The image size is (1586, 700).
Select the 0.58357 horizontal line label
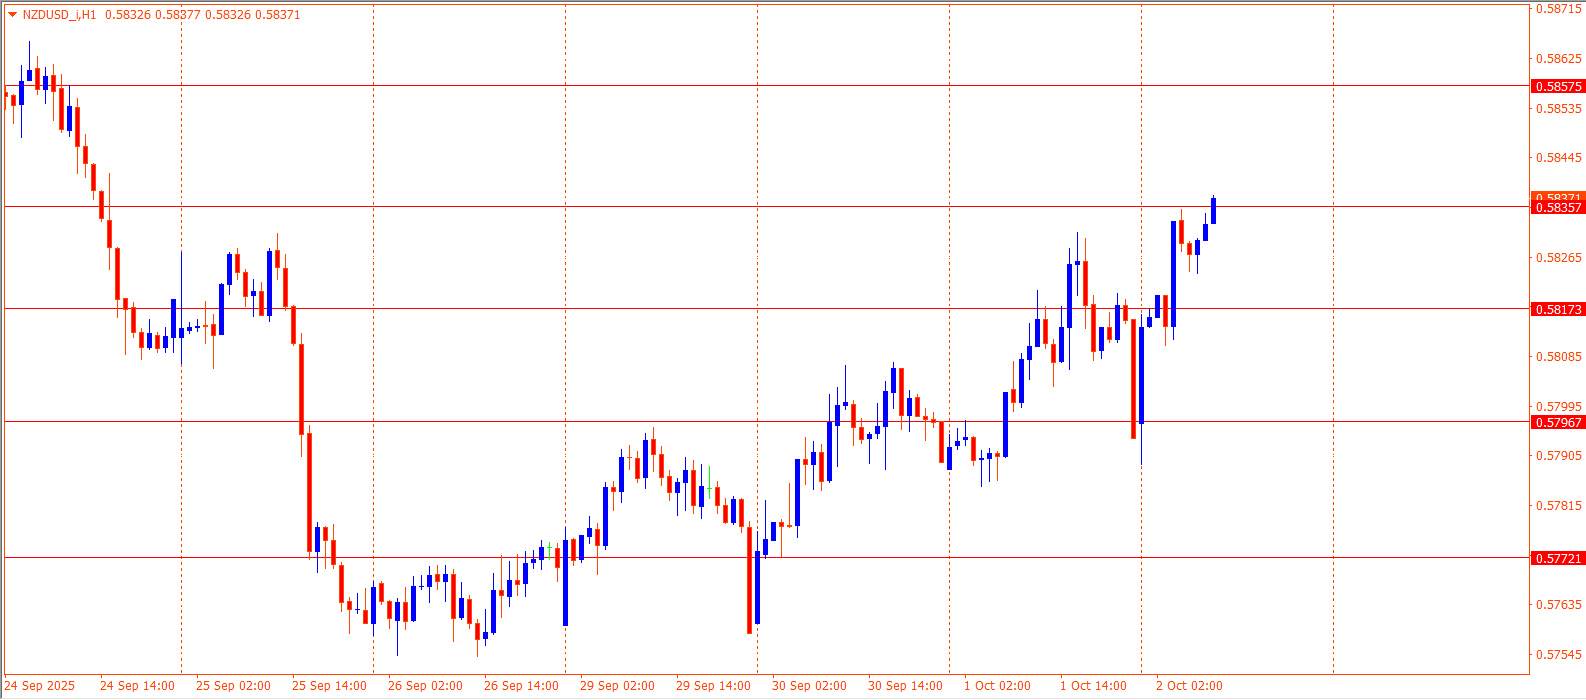(x=1558, y=208)
